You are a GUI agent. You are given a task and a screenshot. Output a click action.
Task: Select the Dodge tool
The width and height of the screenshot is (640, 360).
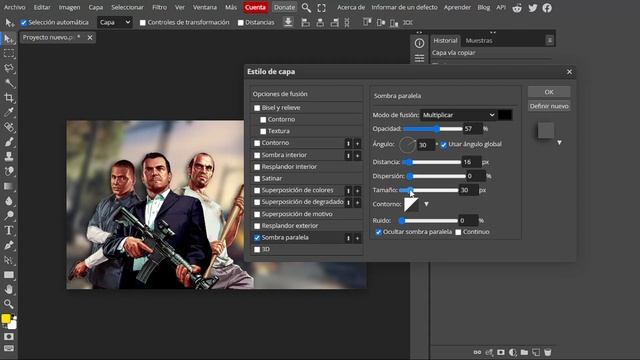(x=9, y=216)
